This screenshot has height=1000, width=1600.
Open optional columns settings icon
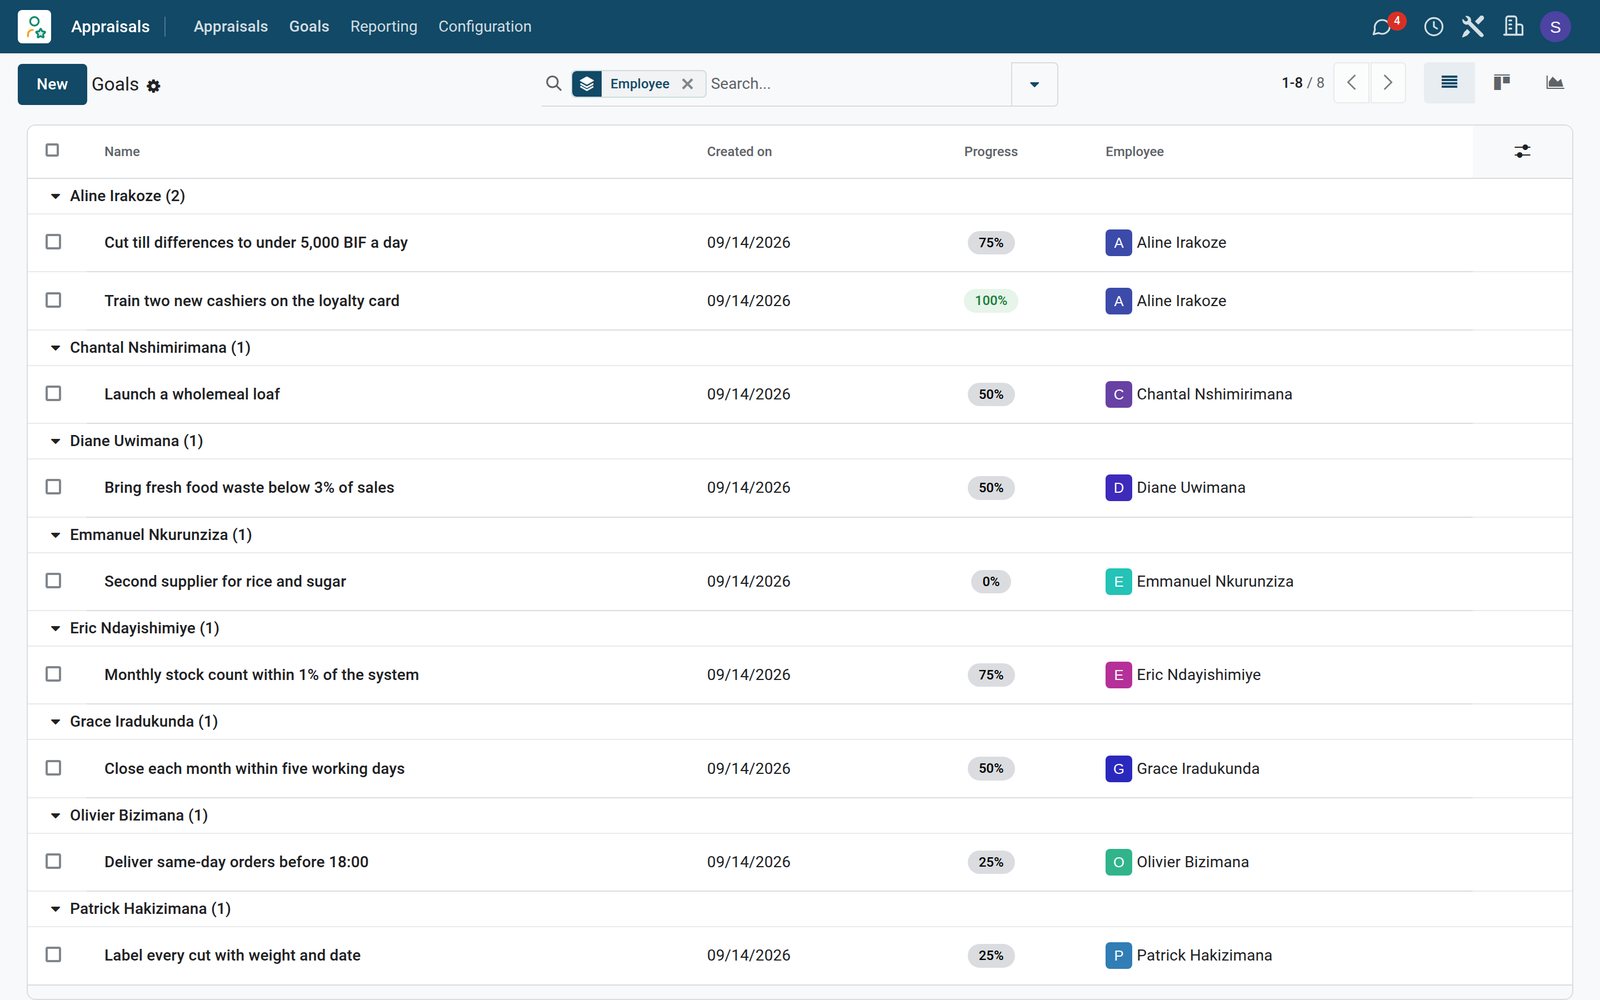[x=1522, y=151]
